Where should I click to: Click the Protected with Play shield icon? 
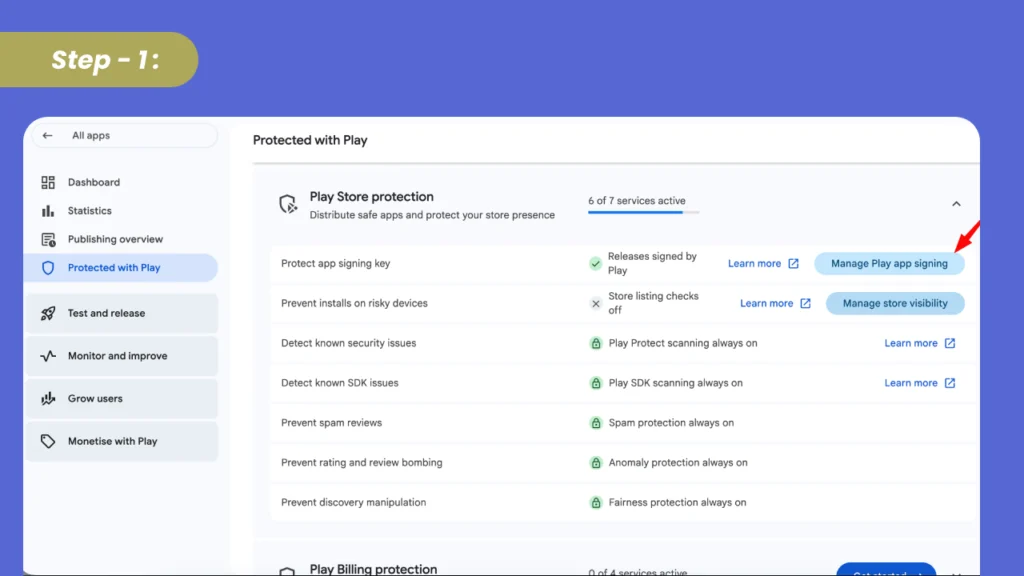click(x=48, y=268)
